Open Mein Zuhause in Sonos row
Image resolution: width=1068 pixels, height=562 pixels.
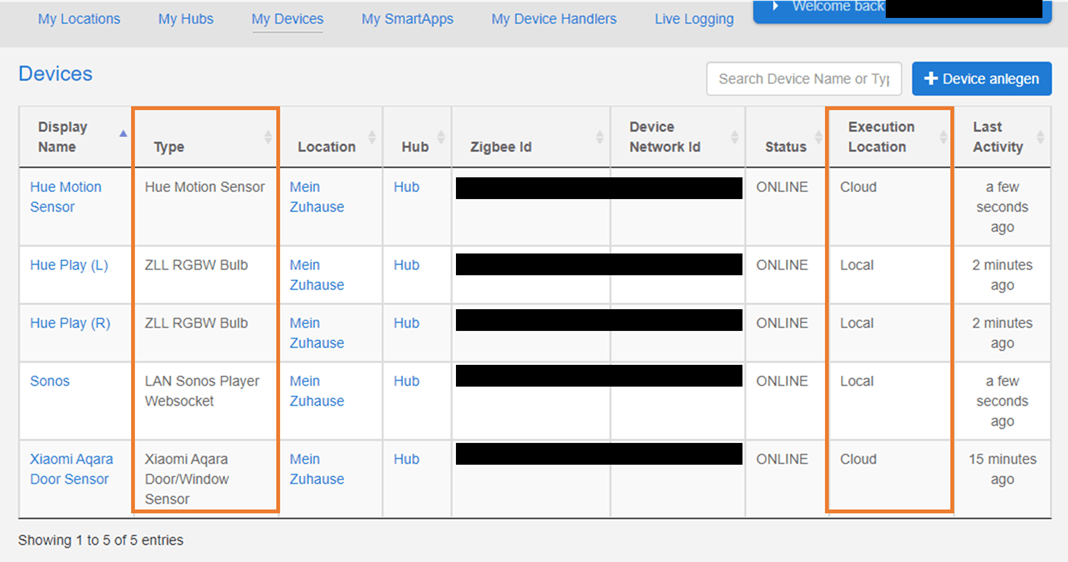pos(317,391)
